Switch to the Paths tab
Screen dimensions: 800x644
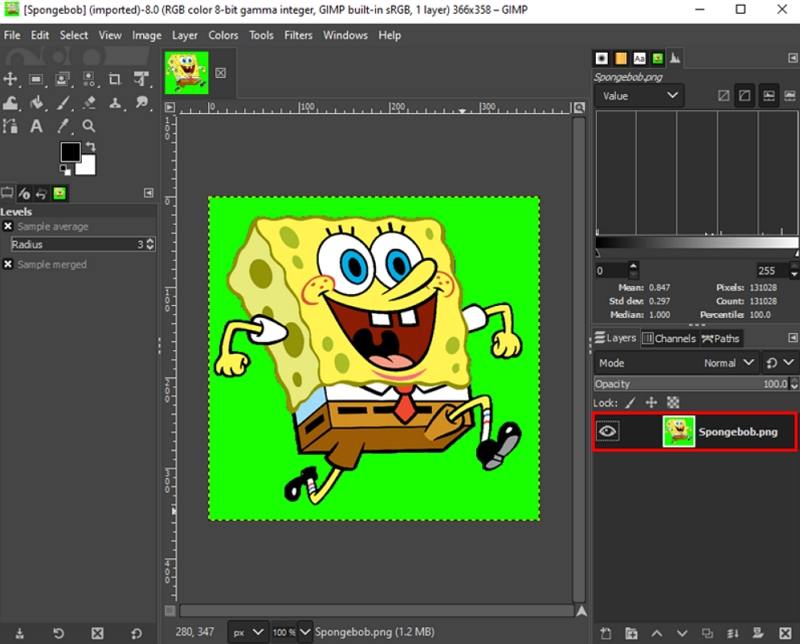click(720, 338)
